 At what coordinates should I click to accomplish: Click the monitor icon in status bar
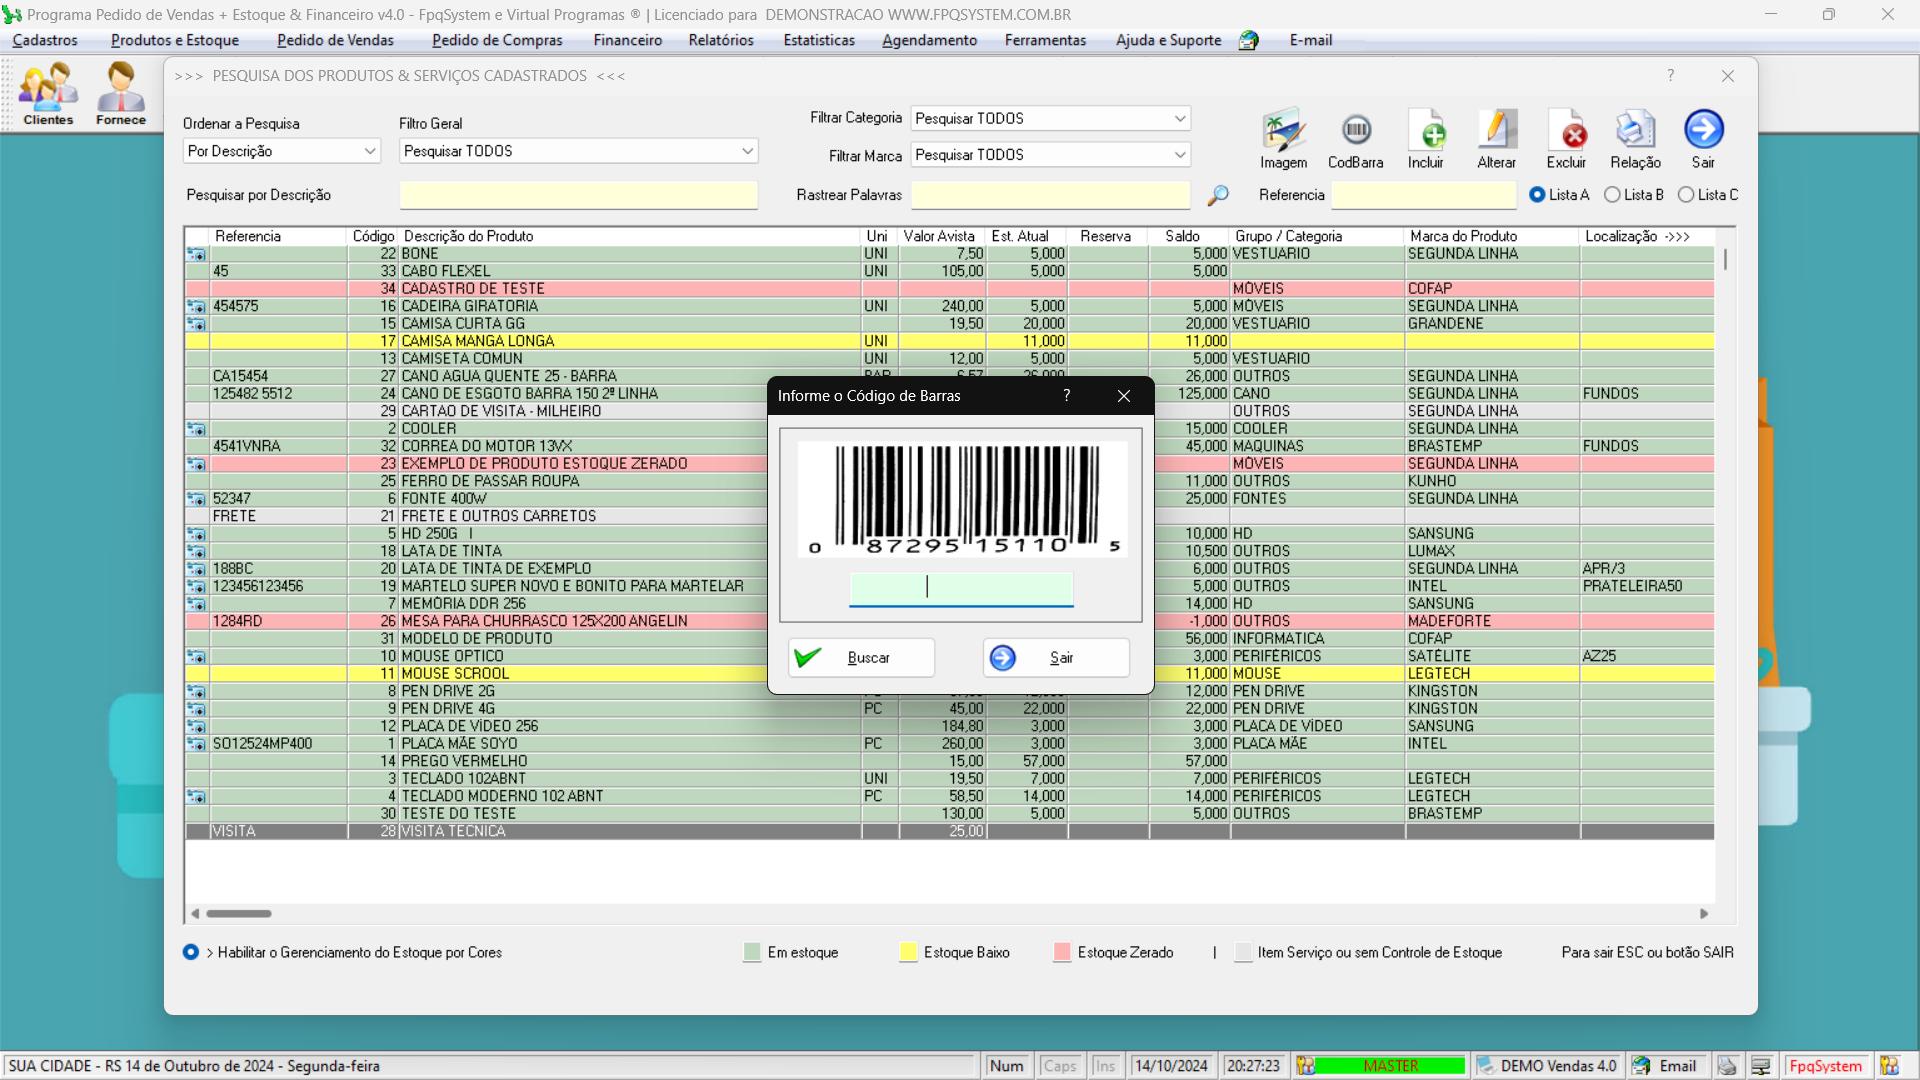(1761, 1066)
